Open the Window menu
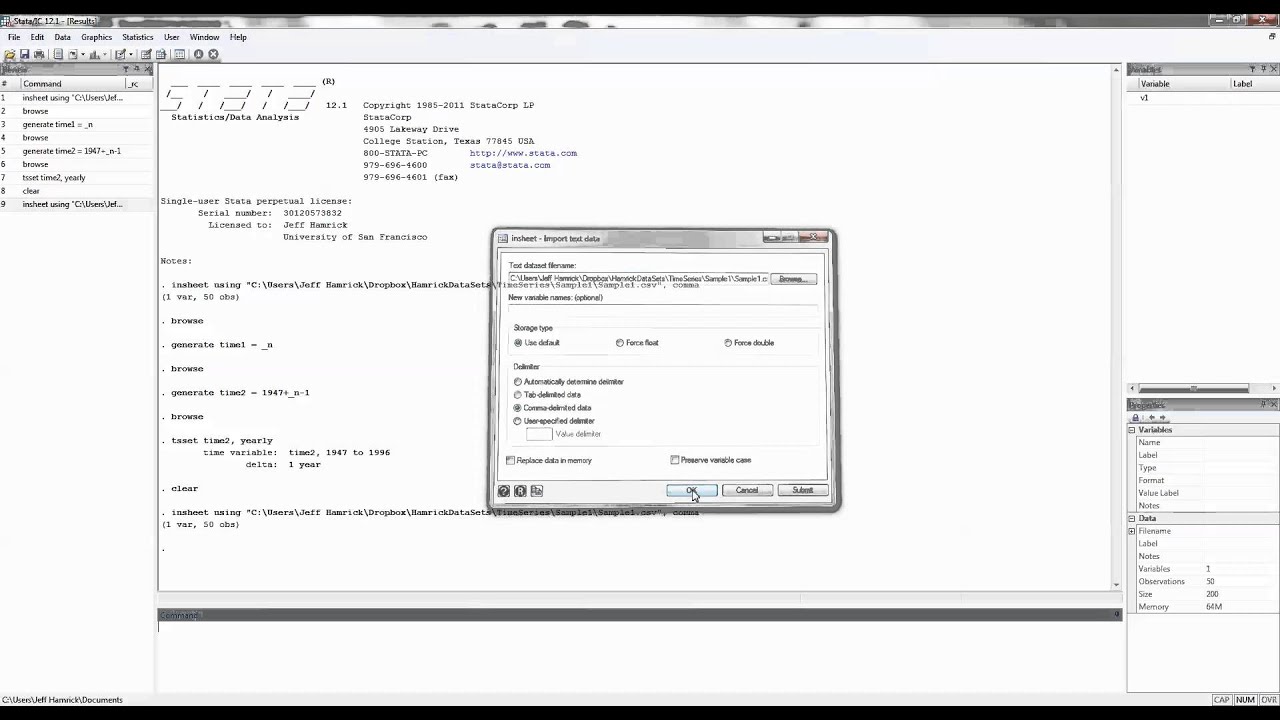Image resolution: width=1280 pixels, height=720 pixels. 204,37
